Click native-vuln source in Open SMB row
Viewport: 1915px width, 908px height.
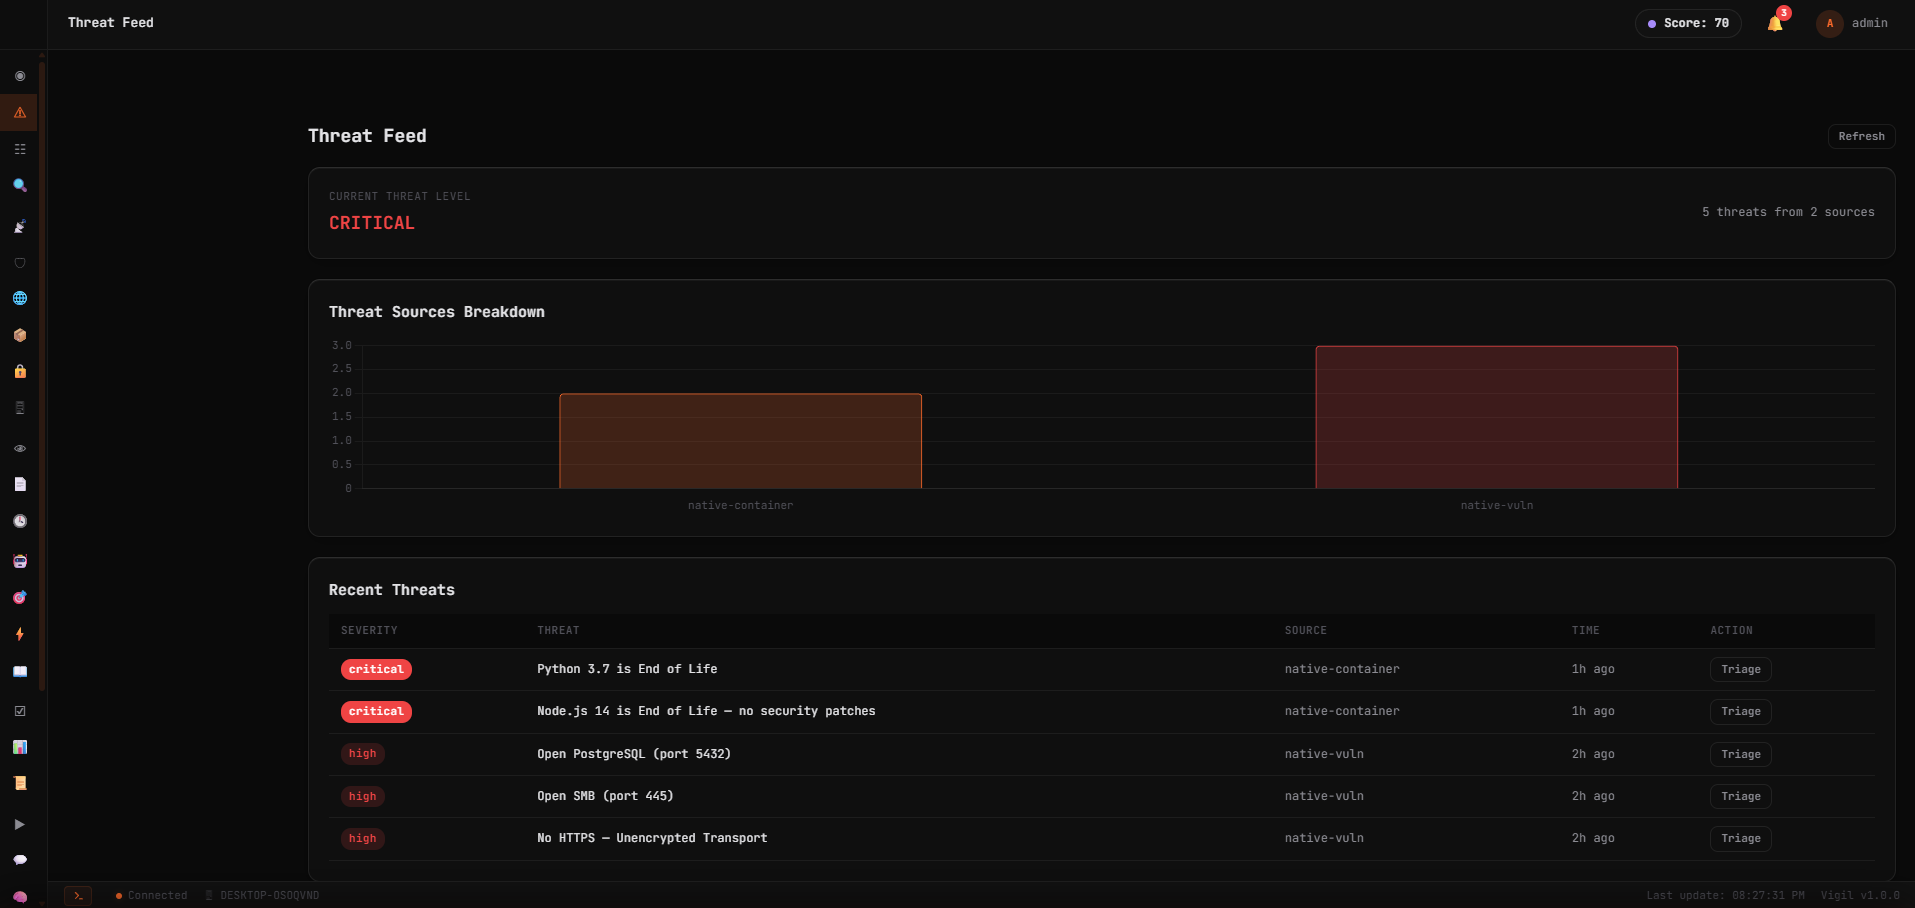tap(1324, 796)
